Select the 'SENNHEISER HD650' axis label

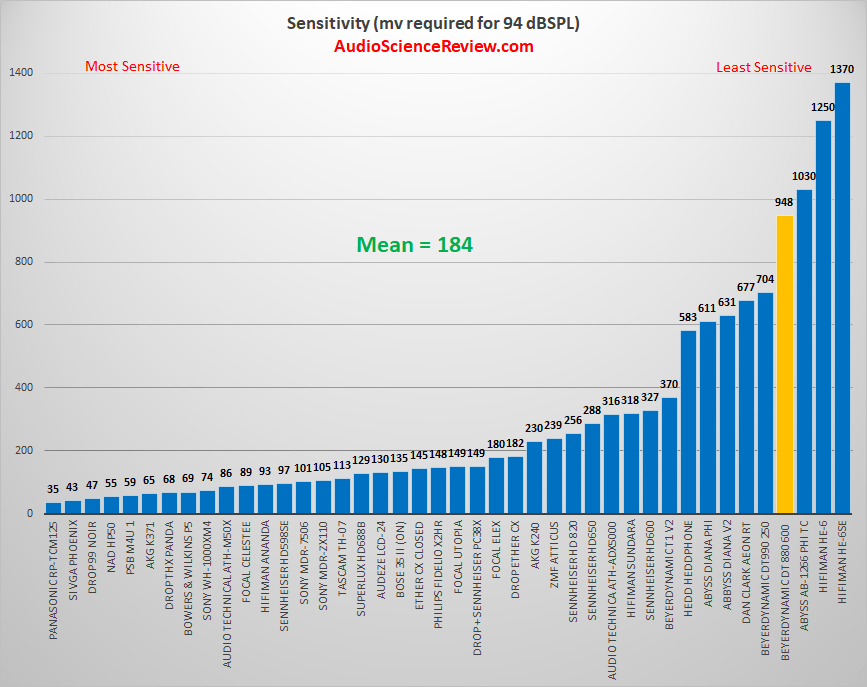coord(592,570)
